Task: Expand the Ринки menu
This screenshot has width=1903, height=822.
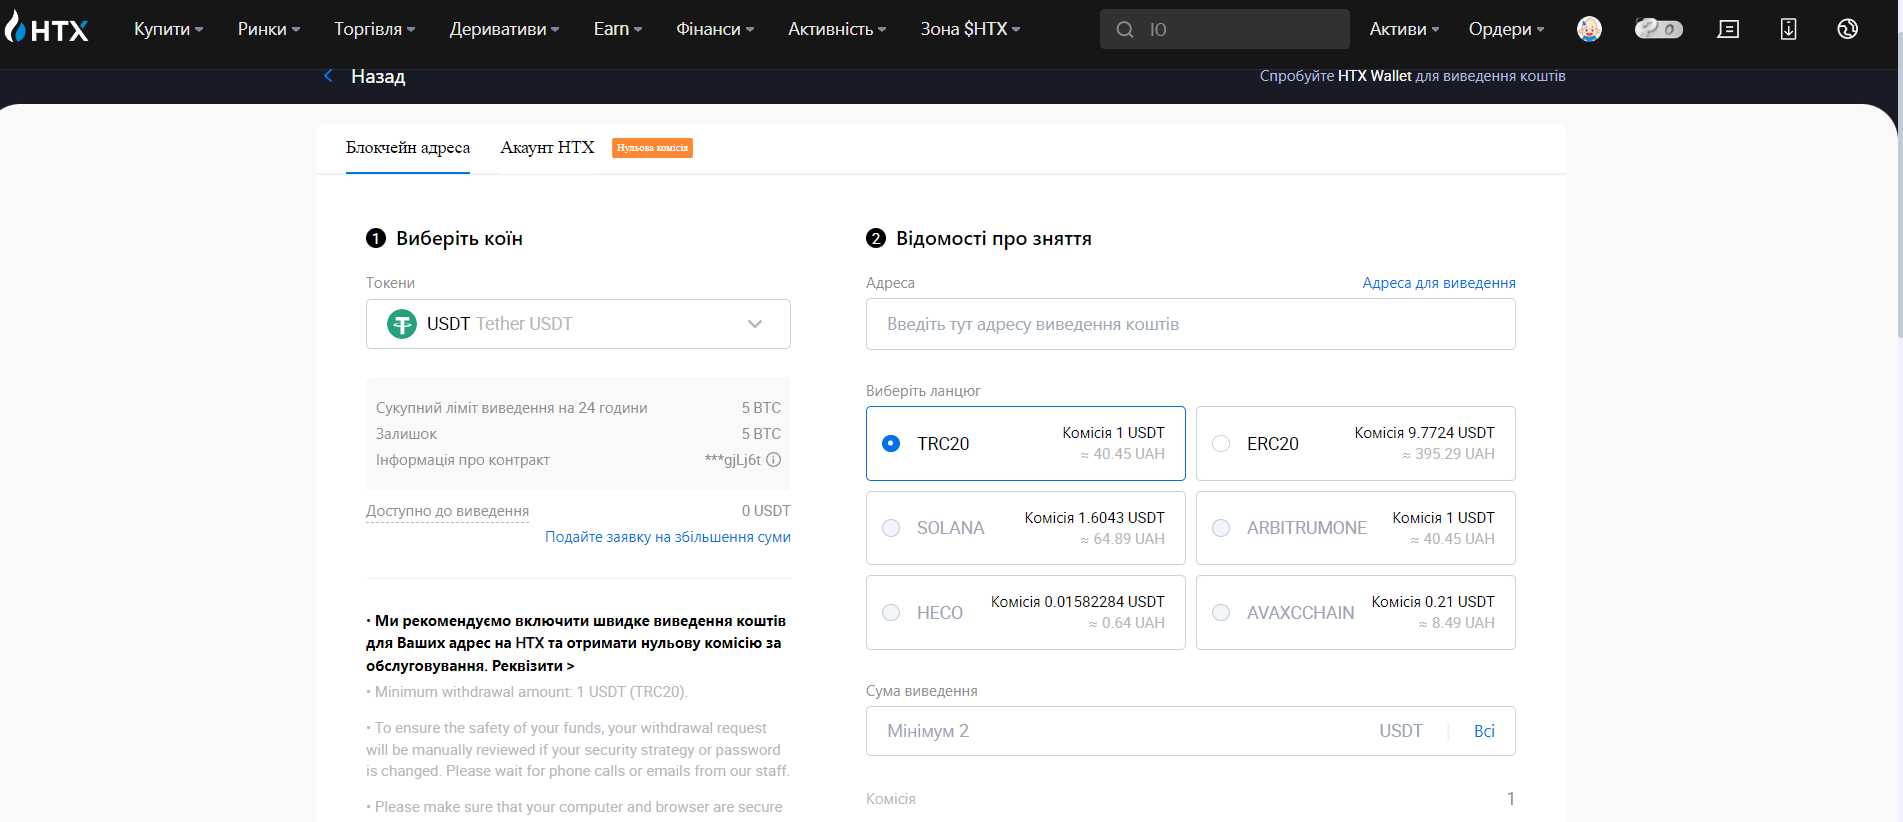Action: [268, 29]
